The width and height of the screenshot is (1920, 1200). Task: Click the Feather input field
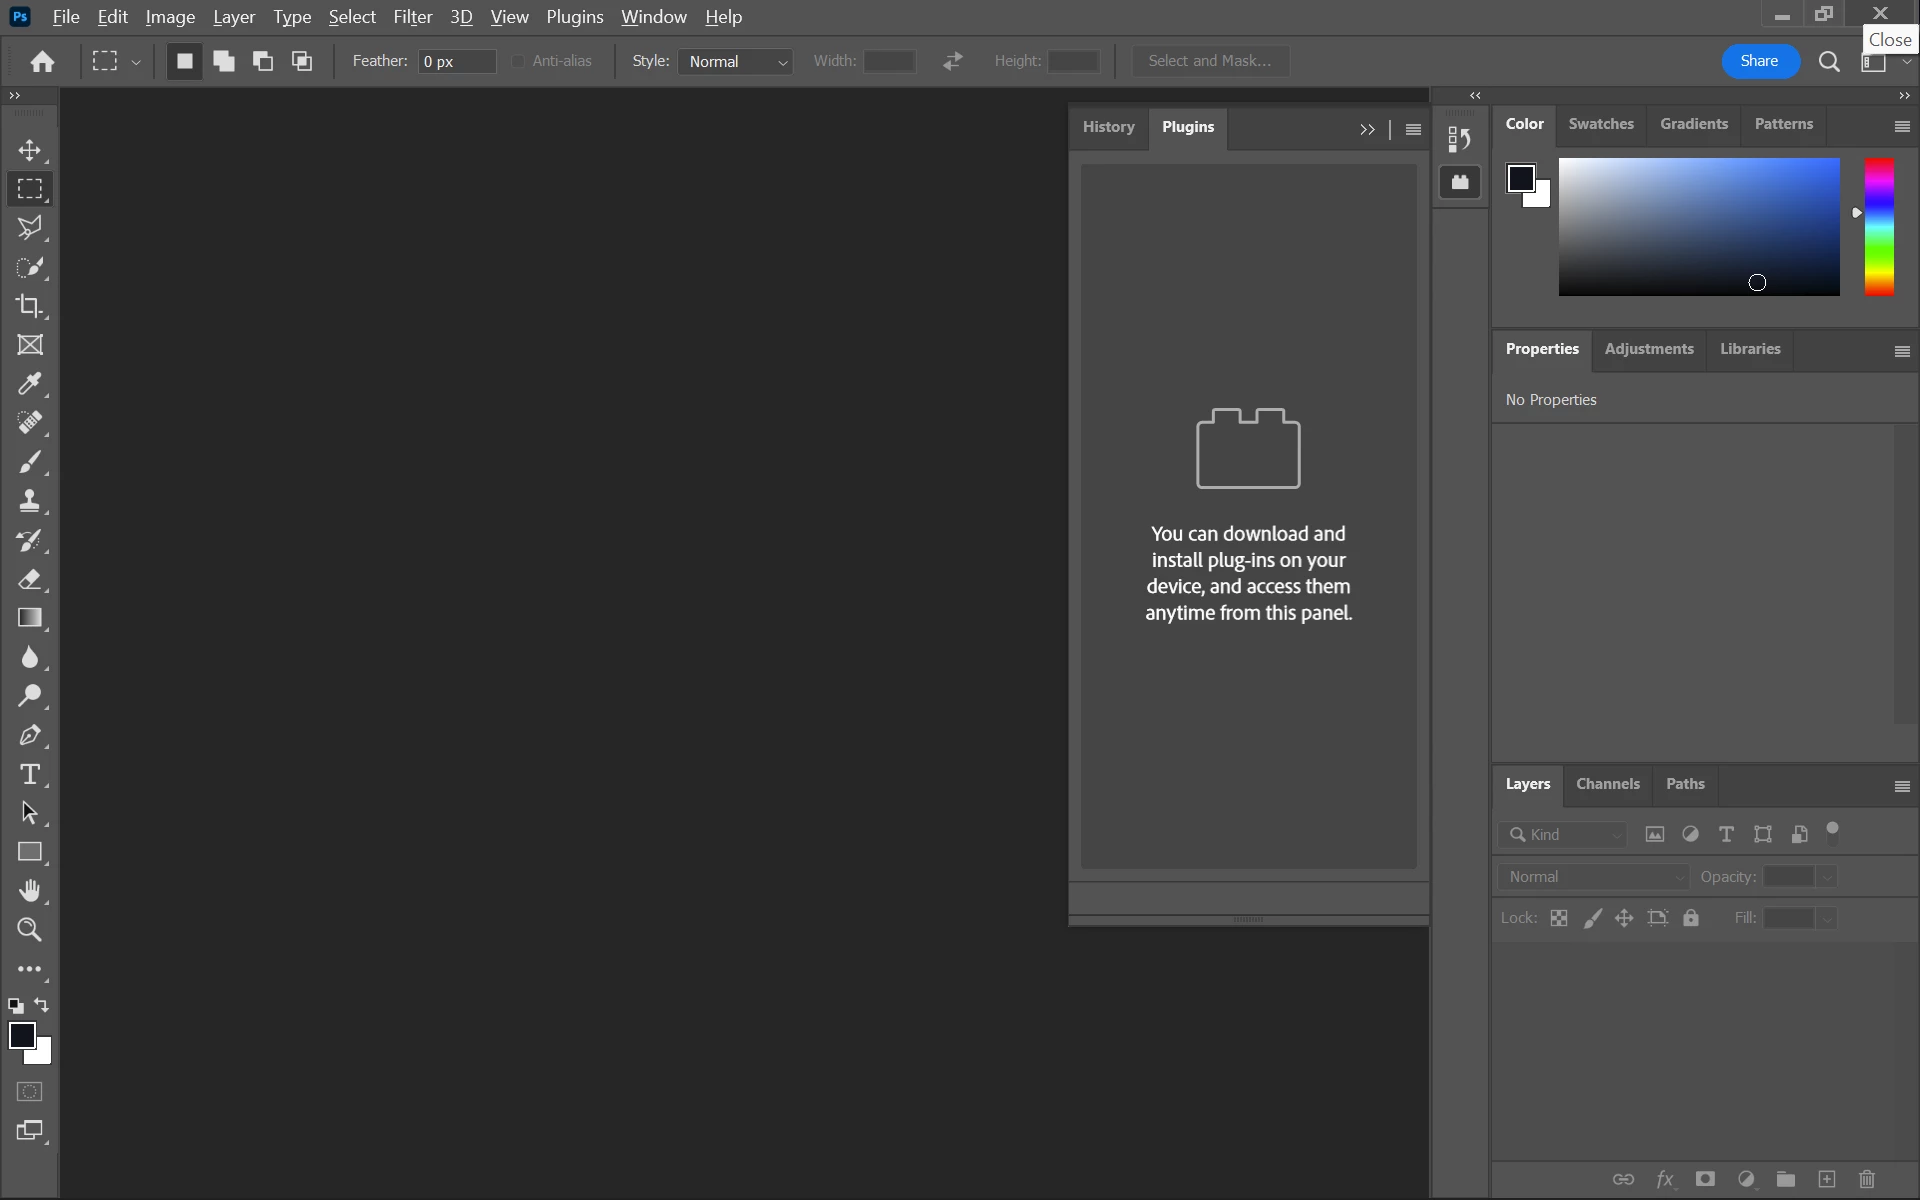[x=456, y=61]
